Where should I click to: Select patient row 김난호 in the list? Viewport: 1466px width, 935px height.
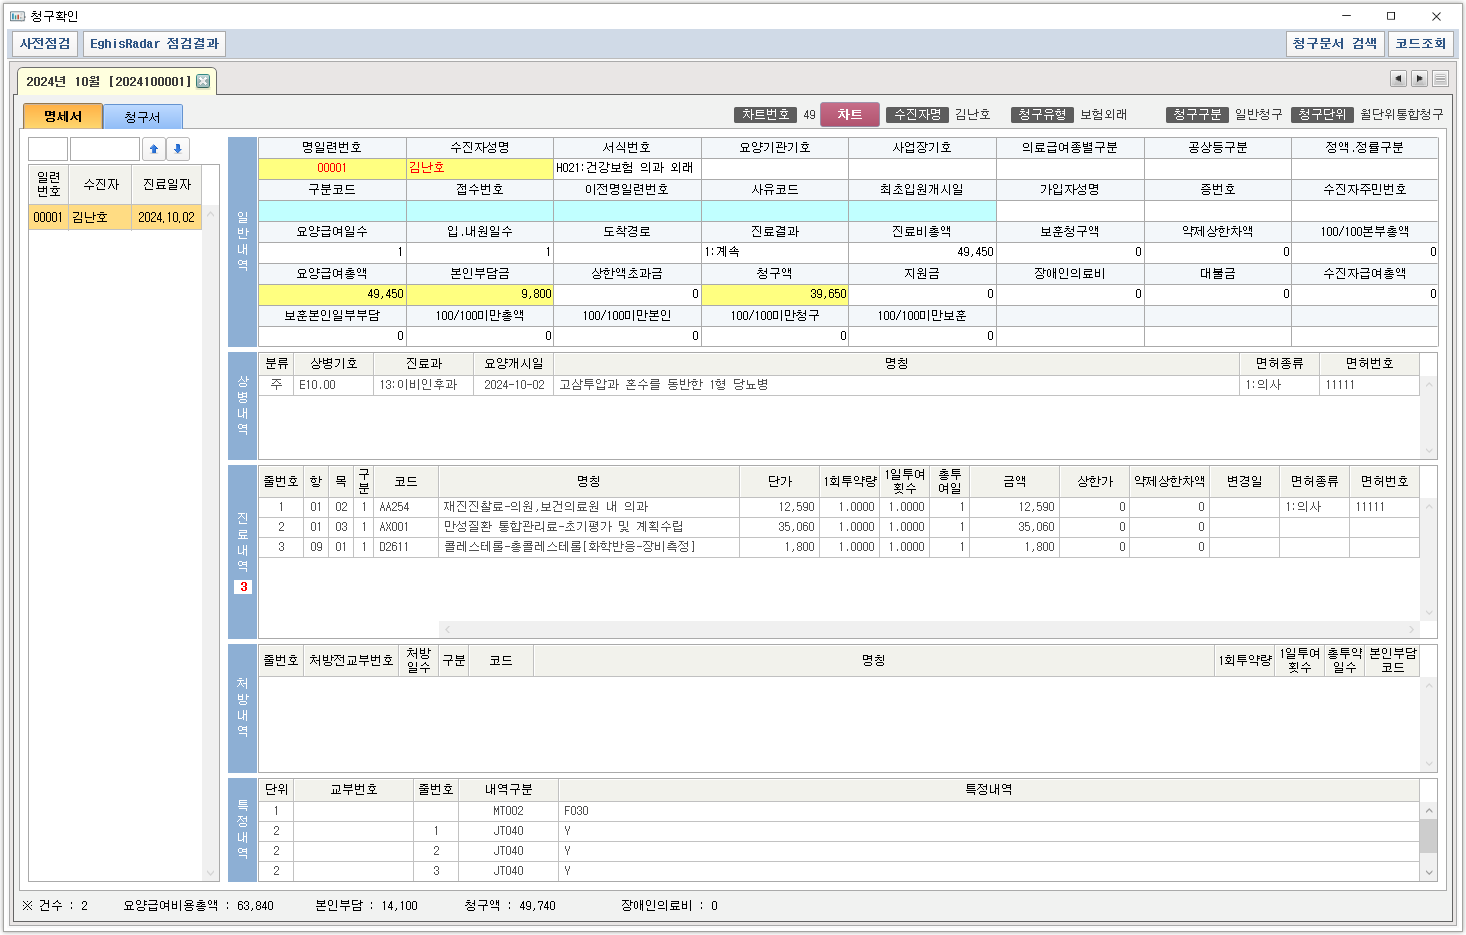coord(100,217)
